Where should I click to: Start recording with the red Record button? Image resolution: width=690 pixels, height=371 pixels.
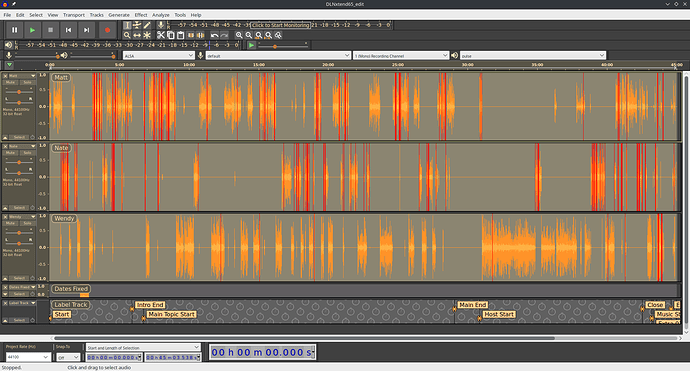pyautogui.click(x=107, y=30)
